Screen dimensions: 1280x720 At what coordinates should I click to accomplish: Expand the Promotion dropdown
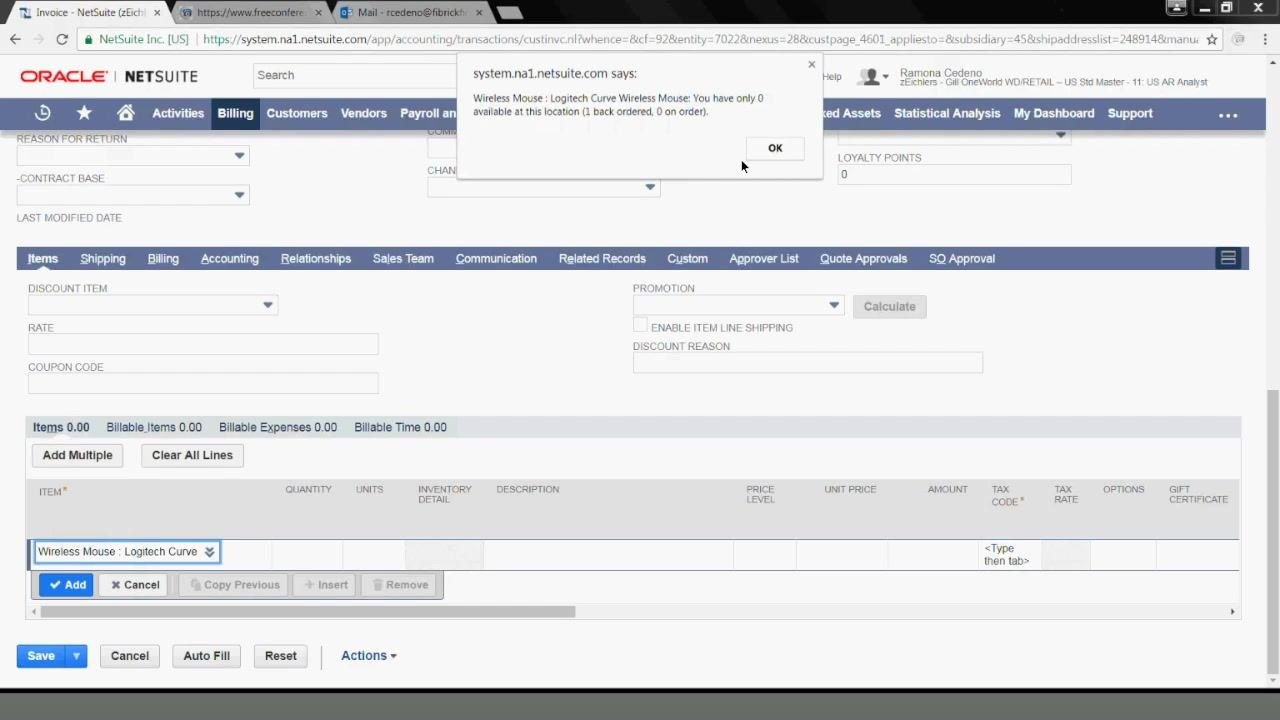click(x=833, y=305)
